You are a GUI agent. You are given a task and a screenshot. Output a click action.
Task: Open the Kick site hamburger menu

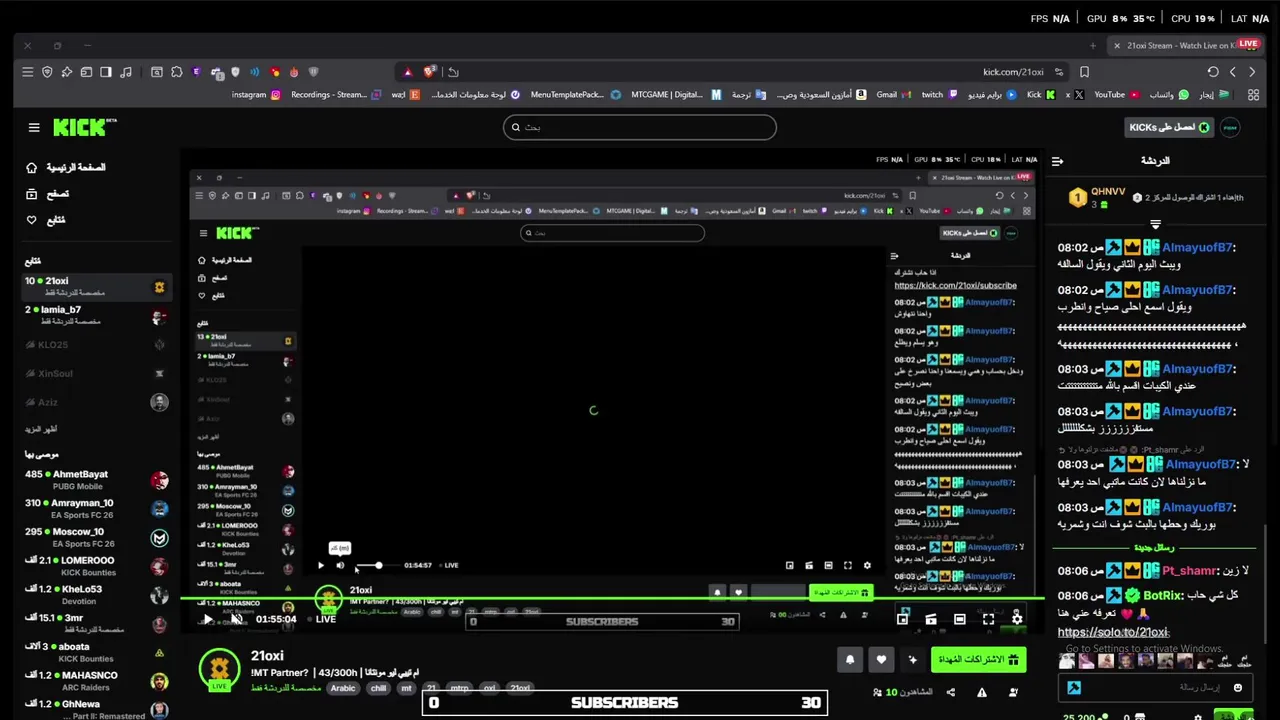pos(34,127)
